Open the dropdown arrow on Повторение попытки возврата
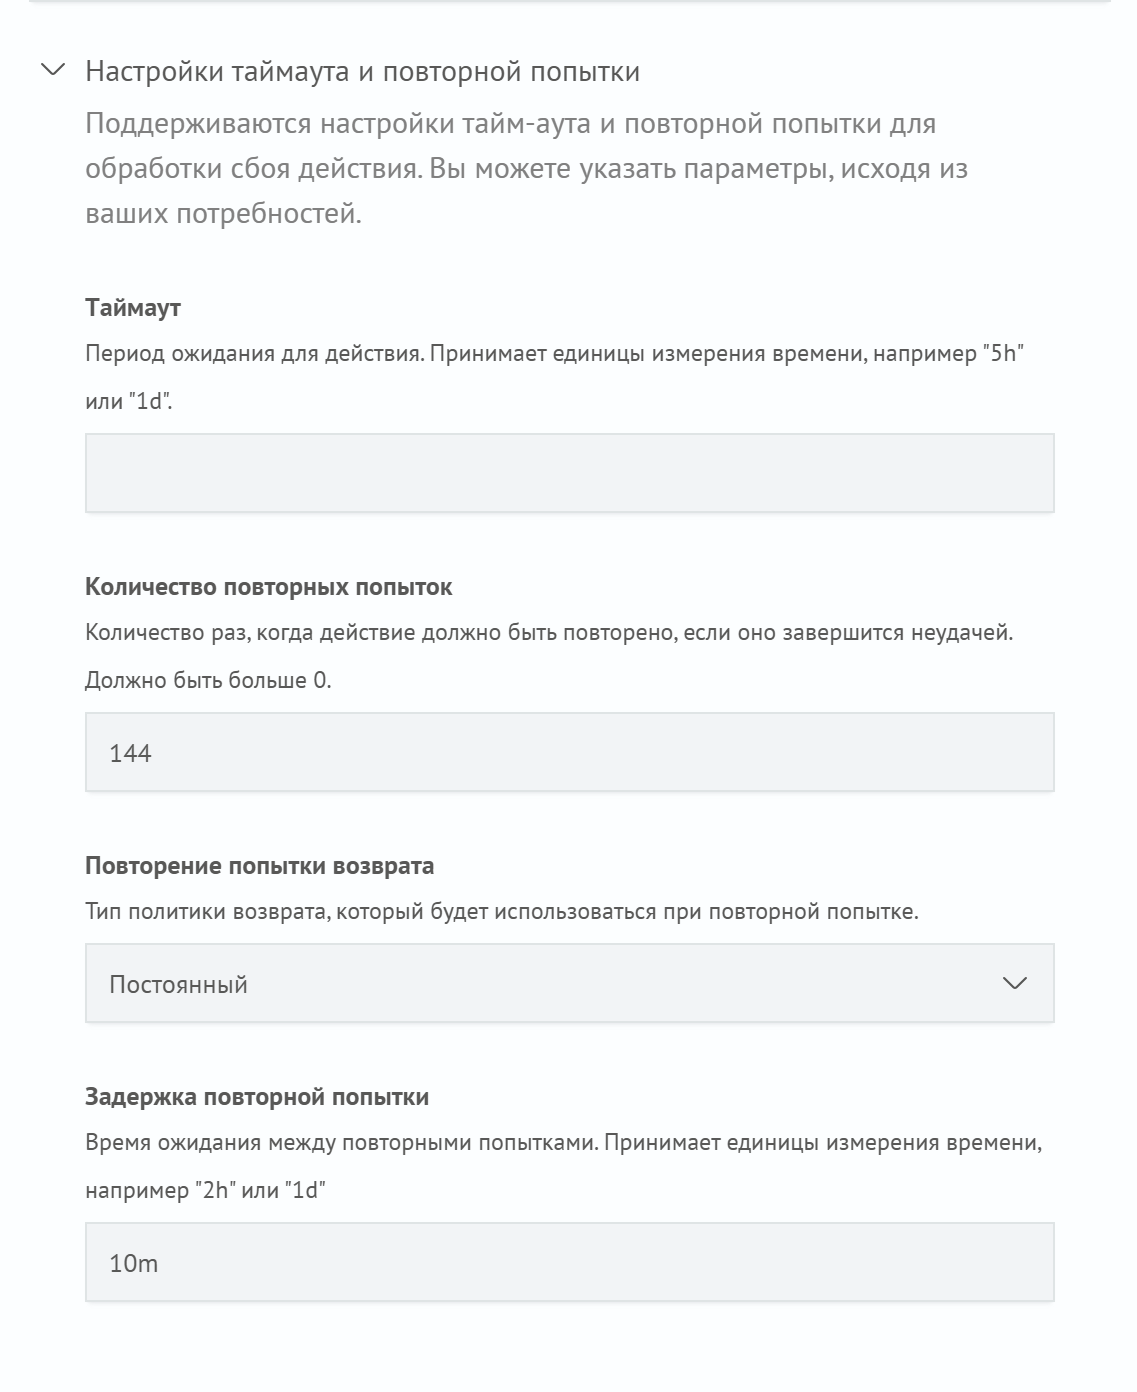The image size is (1137, 1392). pos(1017,982)
